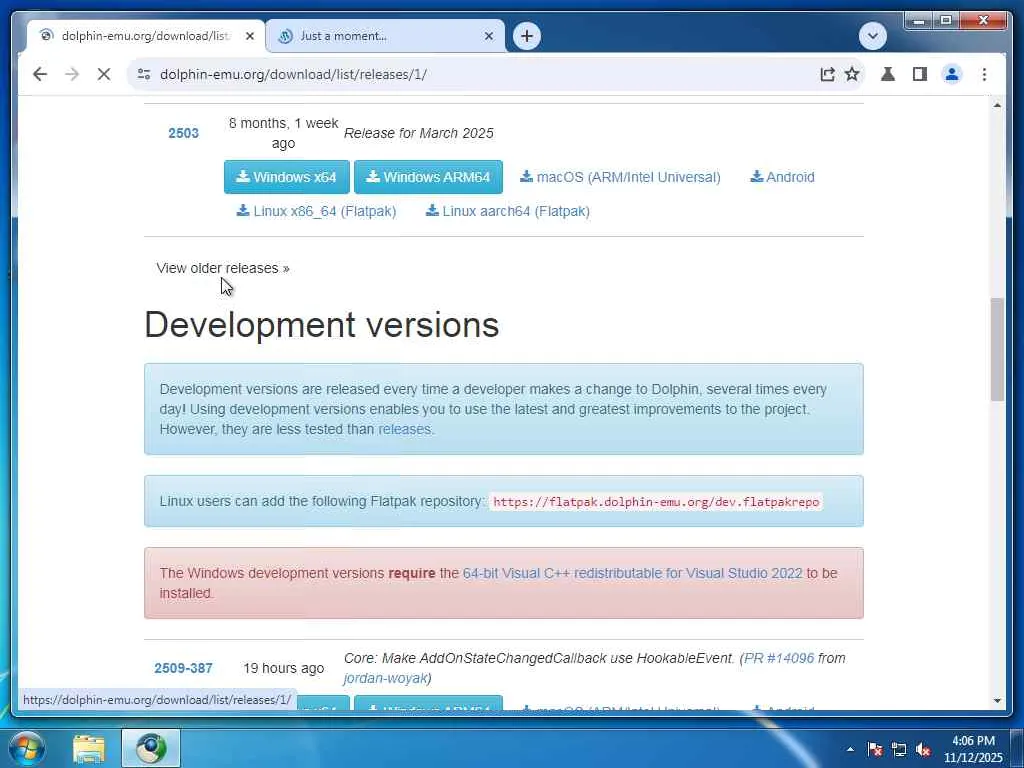
Task: Click the page scrollbar thumb
Action: click(997, 349)
